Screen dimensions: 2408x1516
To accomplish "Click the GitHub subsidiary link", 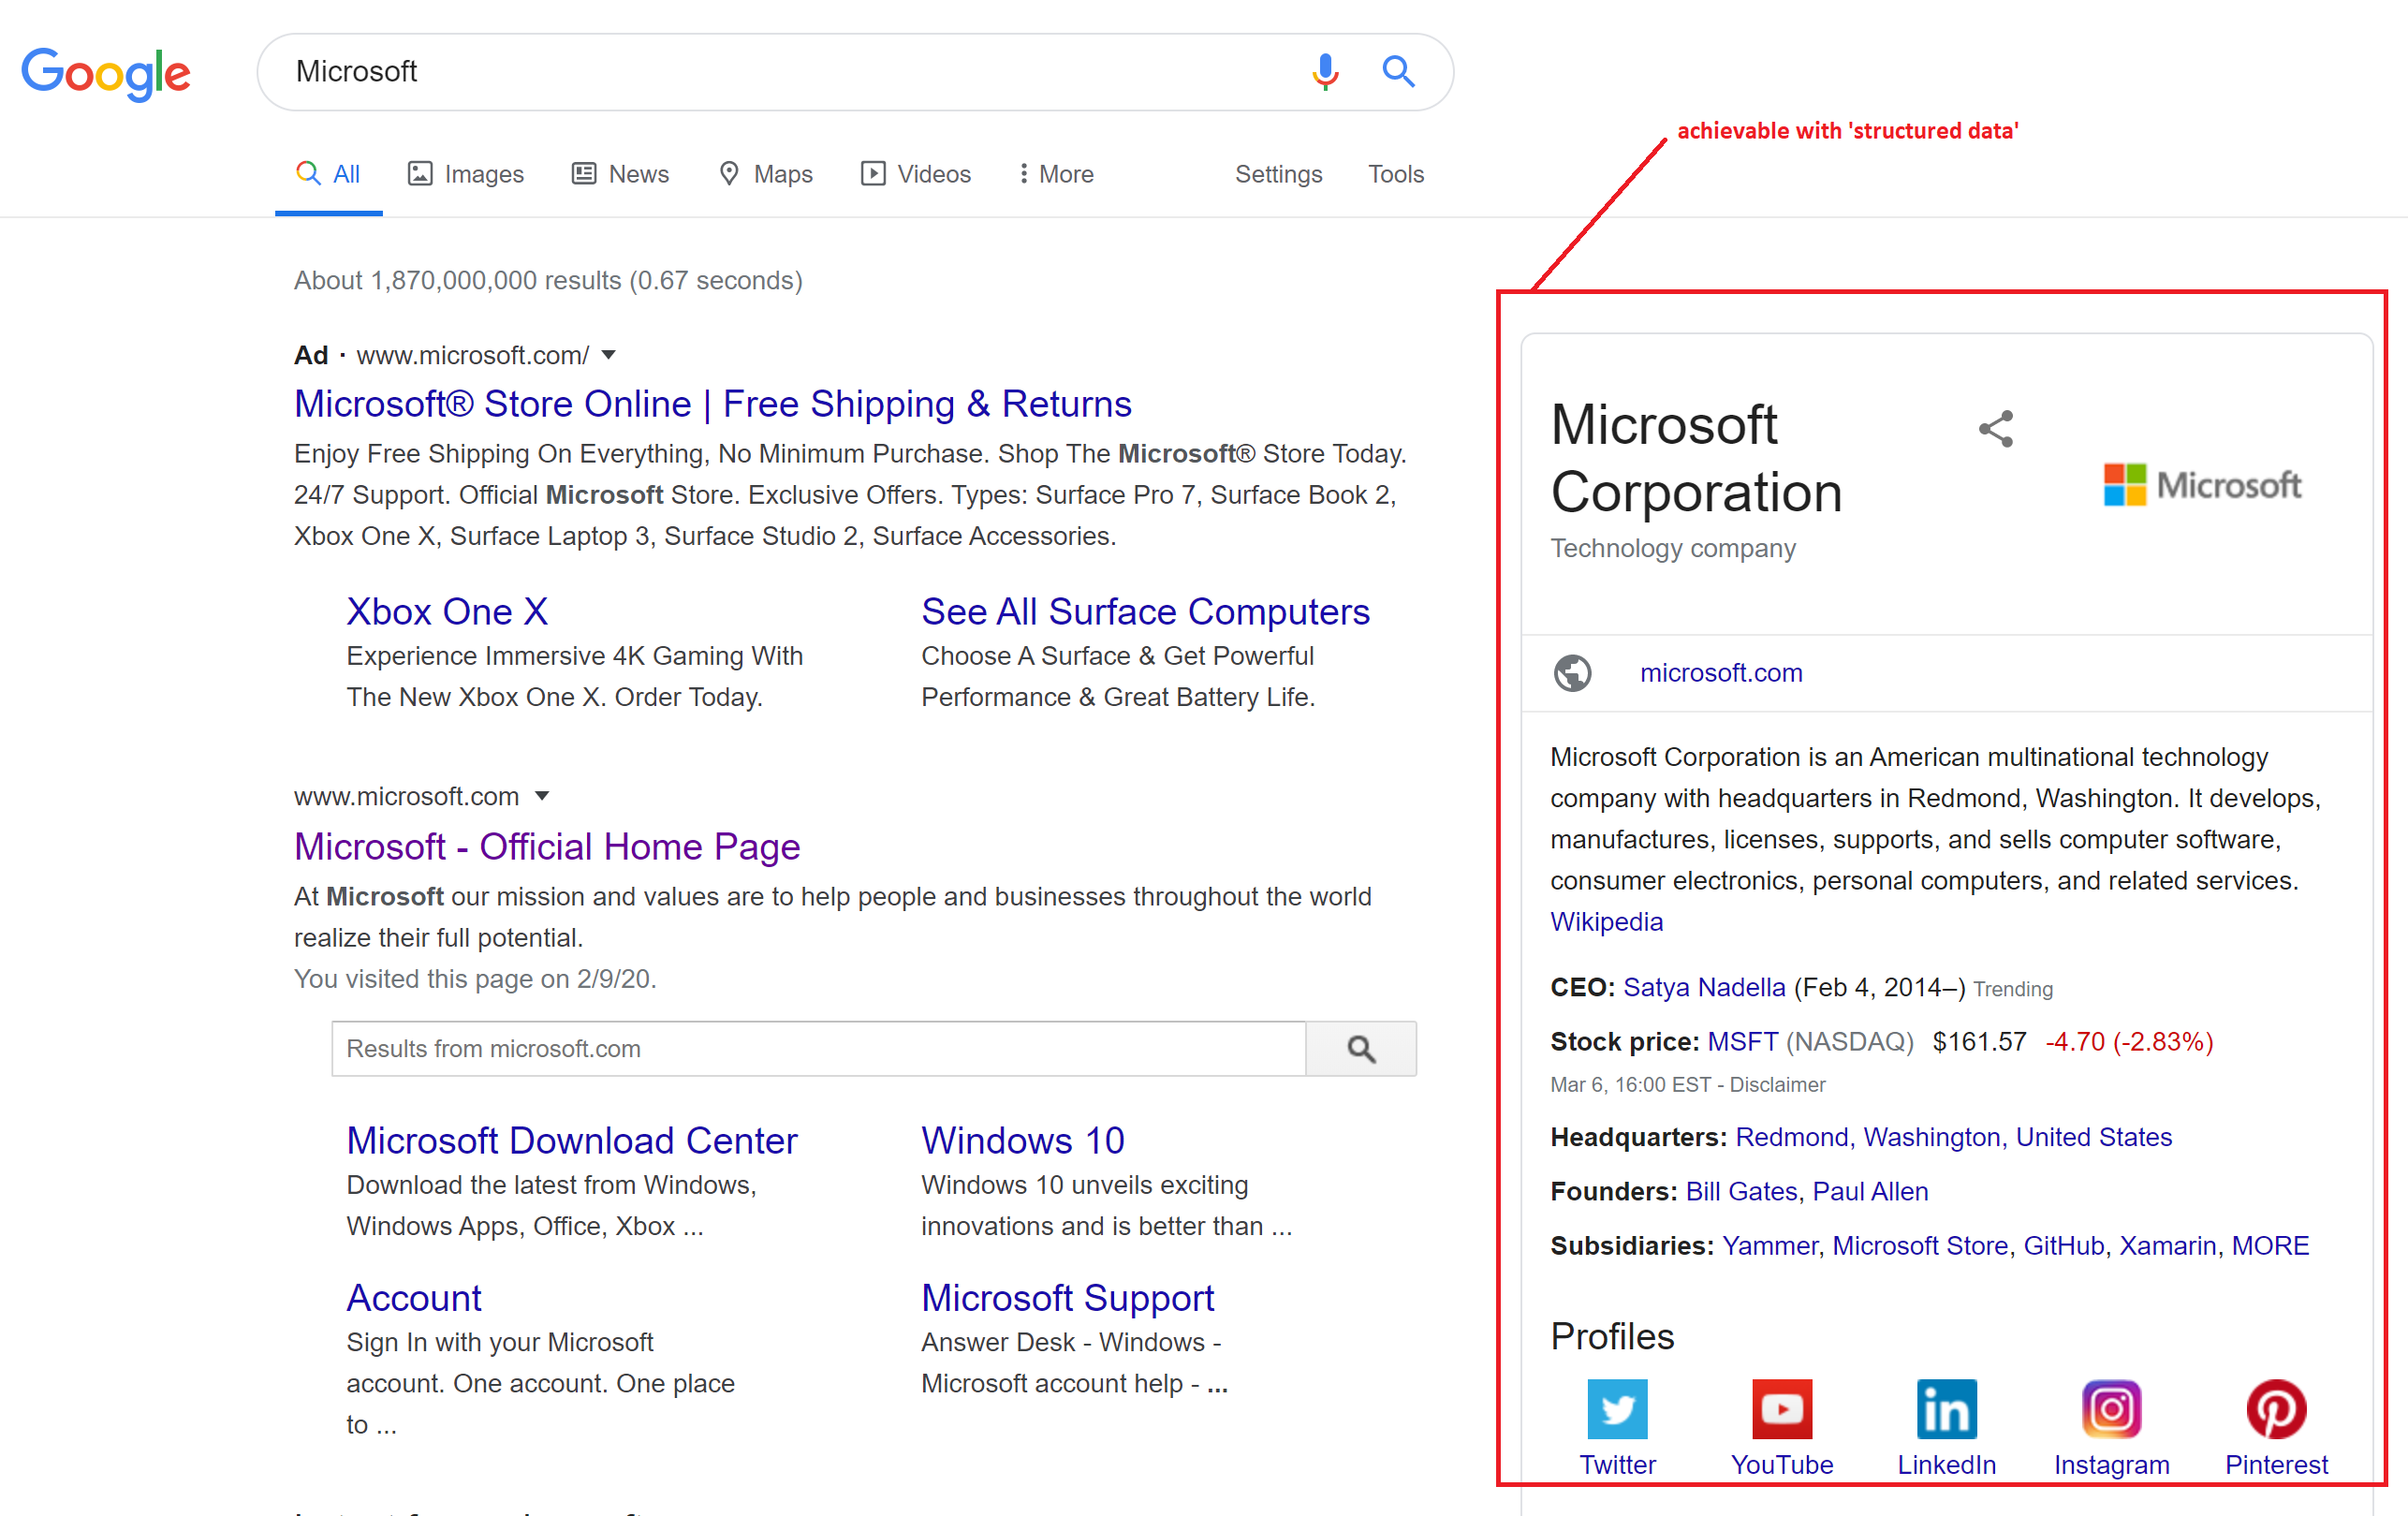I will tap(2064, 1246).
